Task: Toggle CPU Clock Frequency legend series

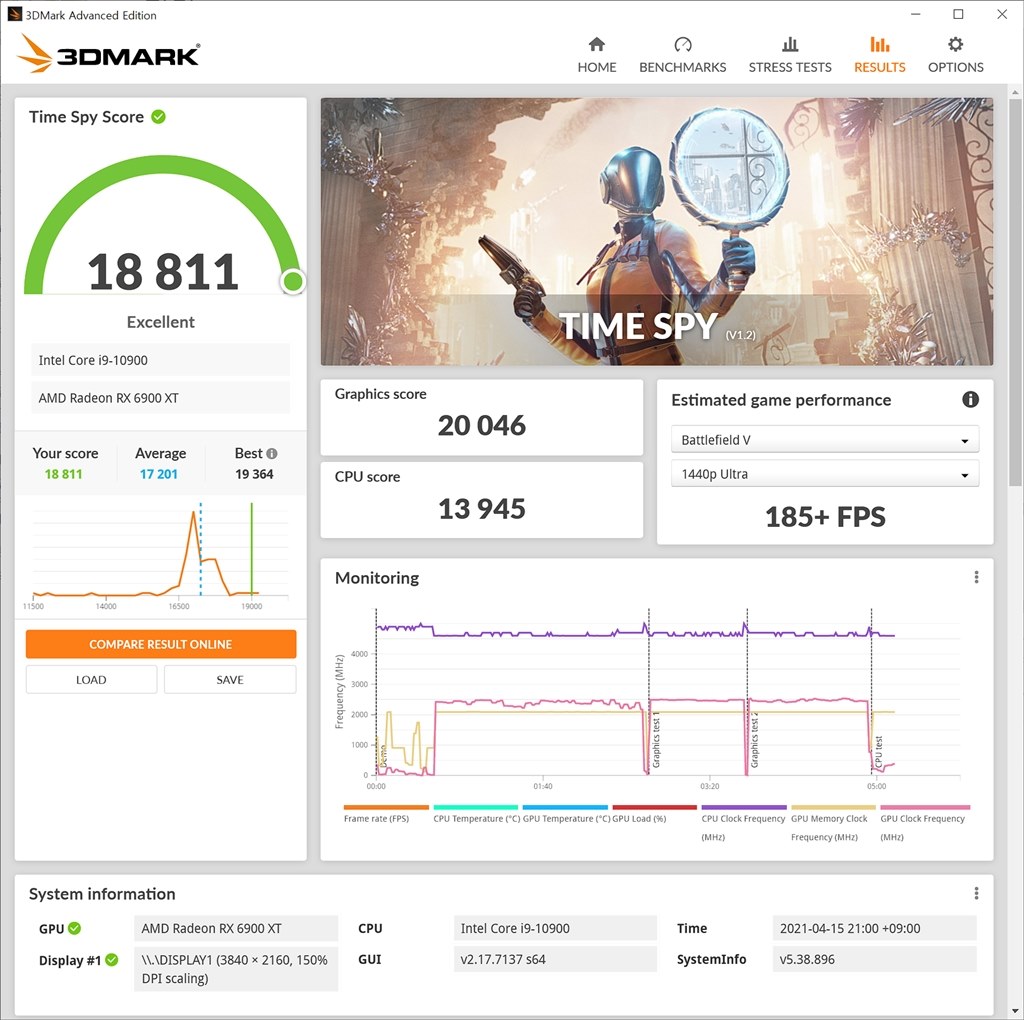Action: pyautogui.click(x=743, y=823)
